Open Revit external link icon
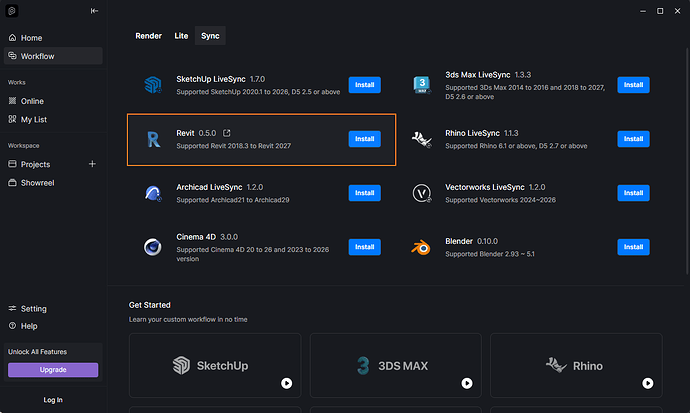This screenshot has width=690, height=413. click(227, 133)
